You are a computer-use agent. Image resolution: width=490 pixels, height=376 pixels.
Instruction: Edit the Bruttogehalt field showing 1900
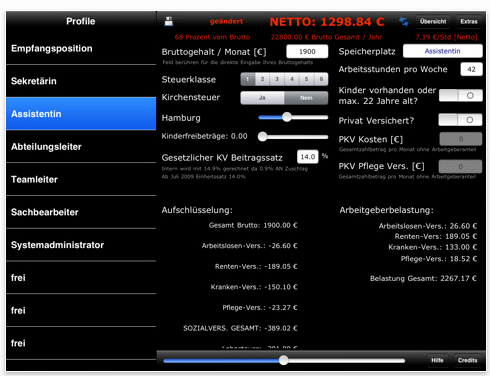click(x=307, y=52)
